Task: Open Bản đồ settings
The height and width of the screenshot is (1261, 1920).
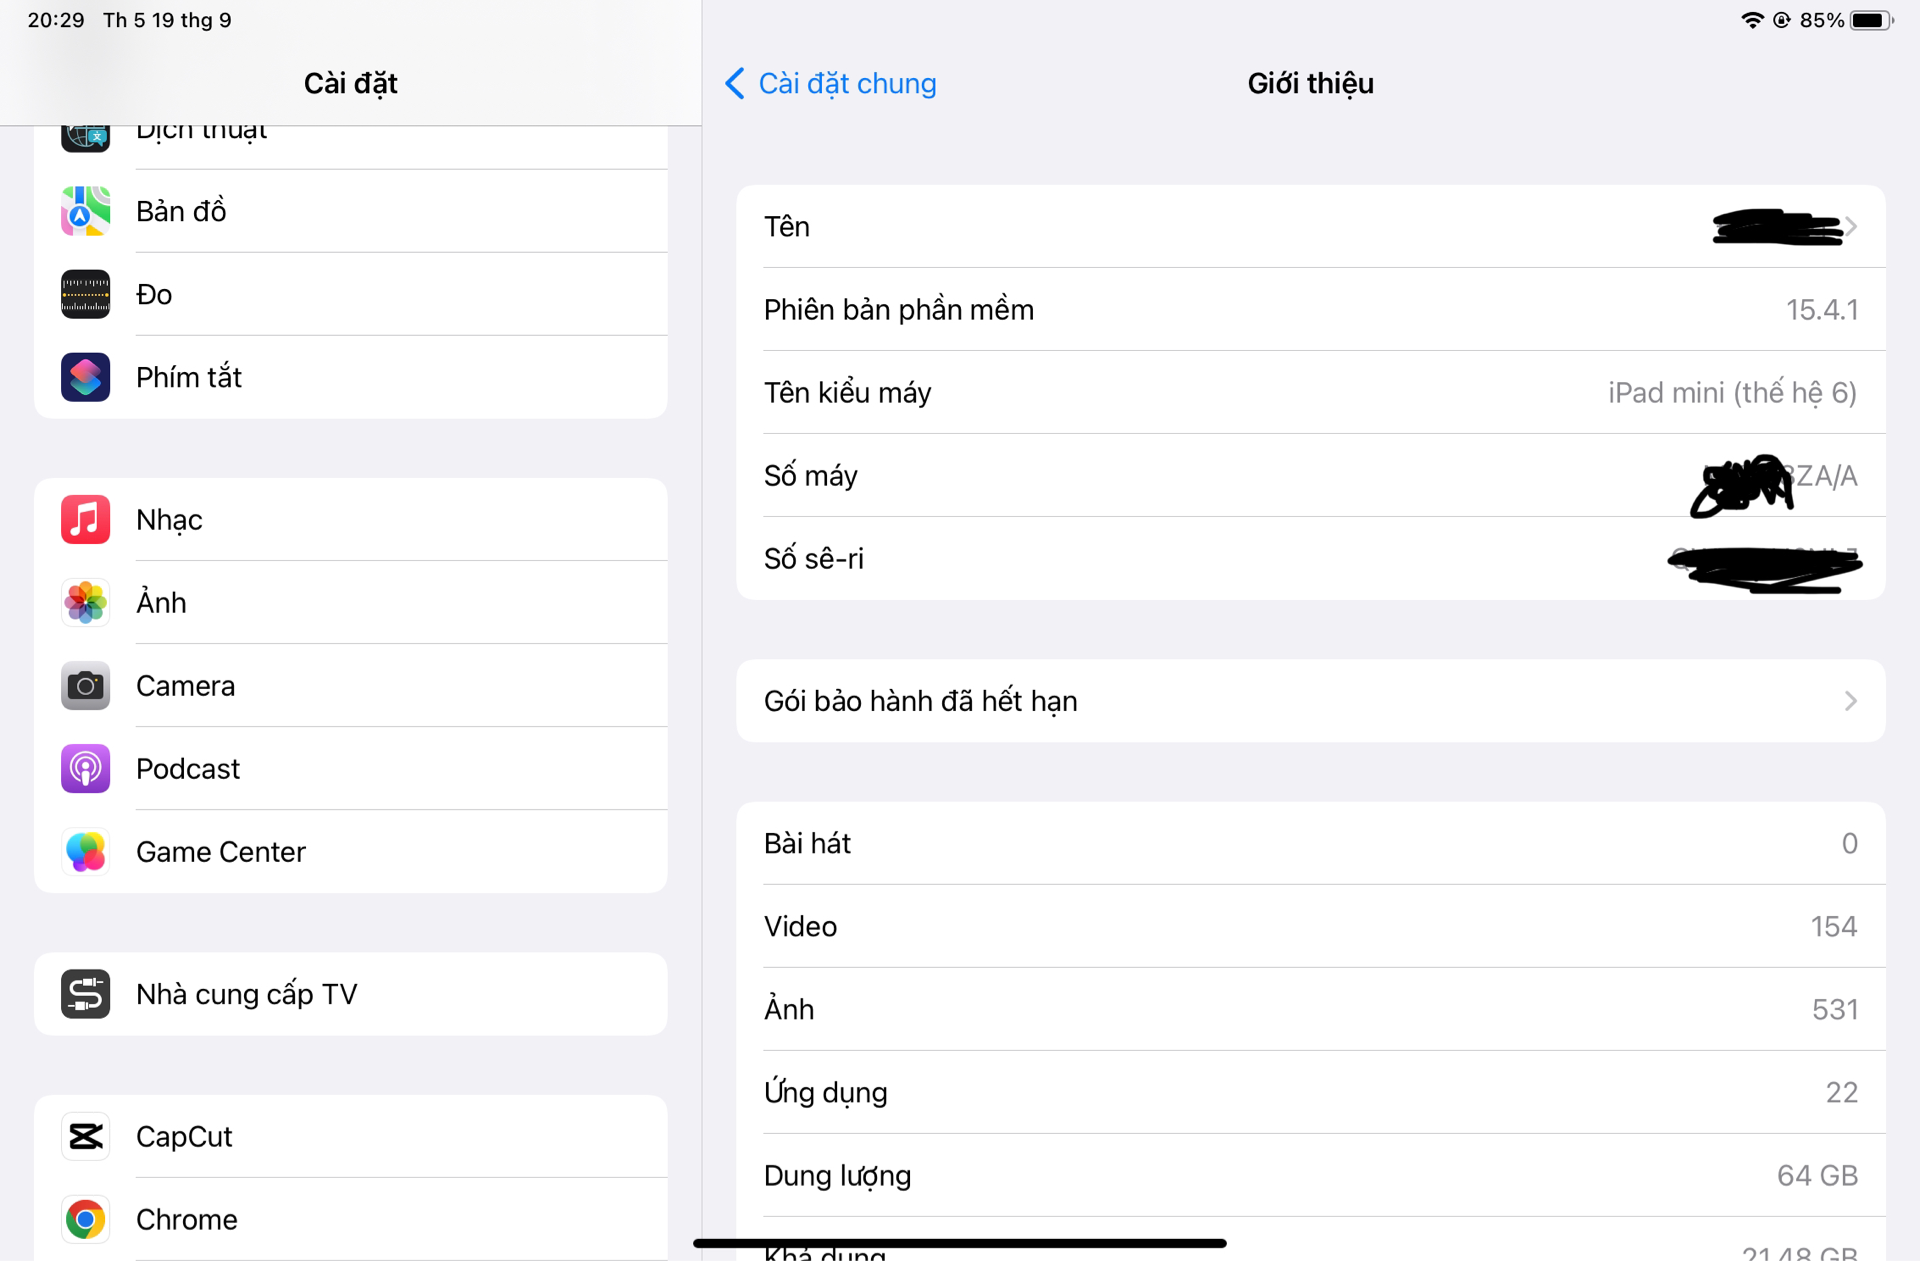Action: coord(351,211)
